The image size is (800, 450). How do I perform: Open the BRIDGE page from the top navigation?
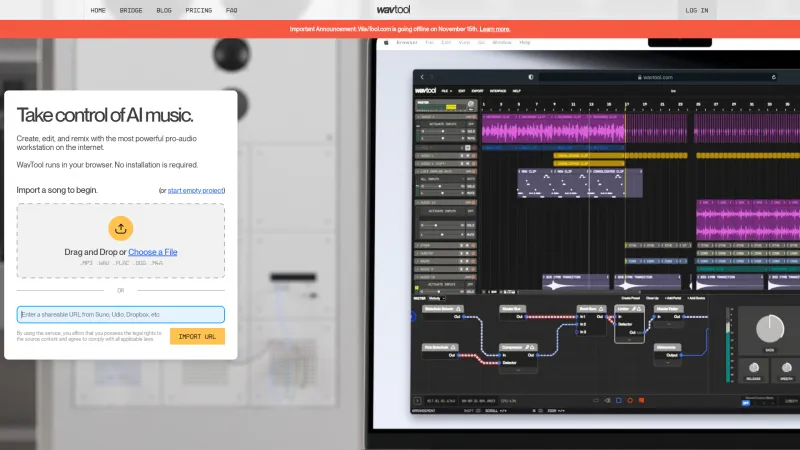131,10
